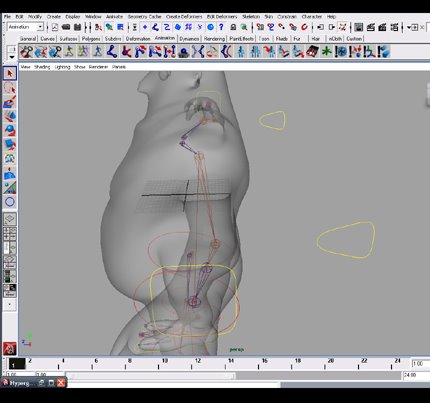Viewport: 430px width, 403px height.
Task: Open the toolbox layout quick arrow
Action: [x=10, y=304]
